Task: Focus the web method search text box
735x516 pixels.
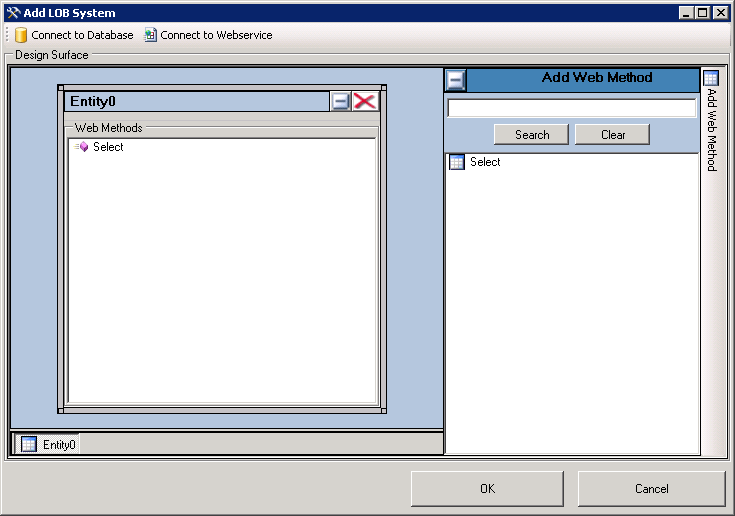Action: [571, 108]
